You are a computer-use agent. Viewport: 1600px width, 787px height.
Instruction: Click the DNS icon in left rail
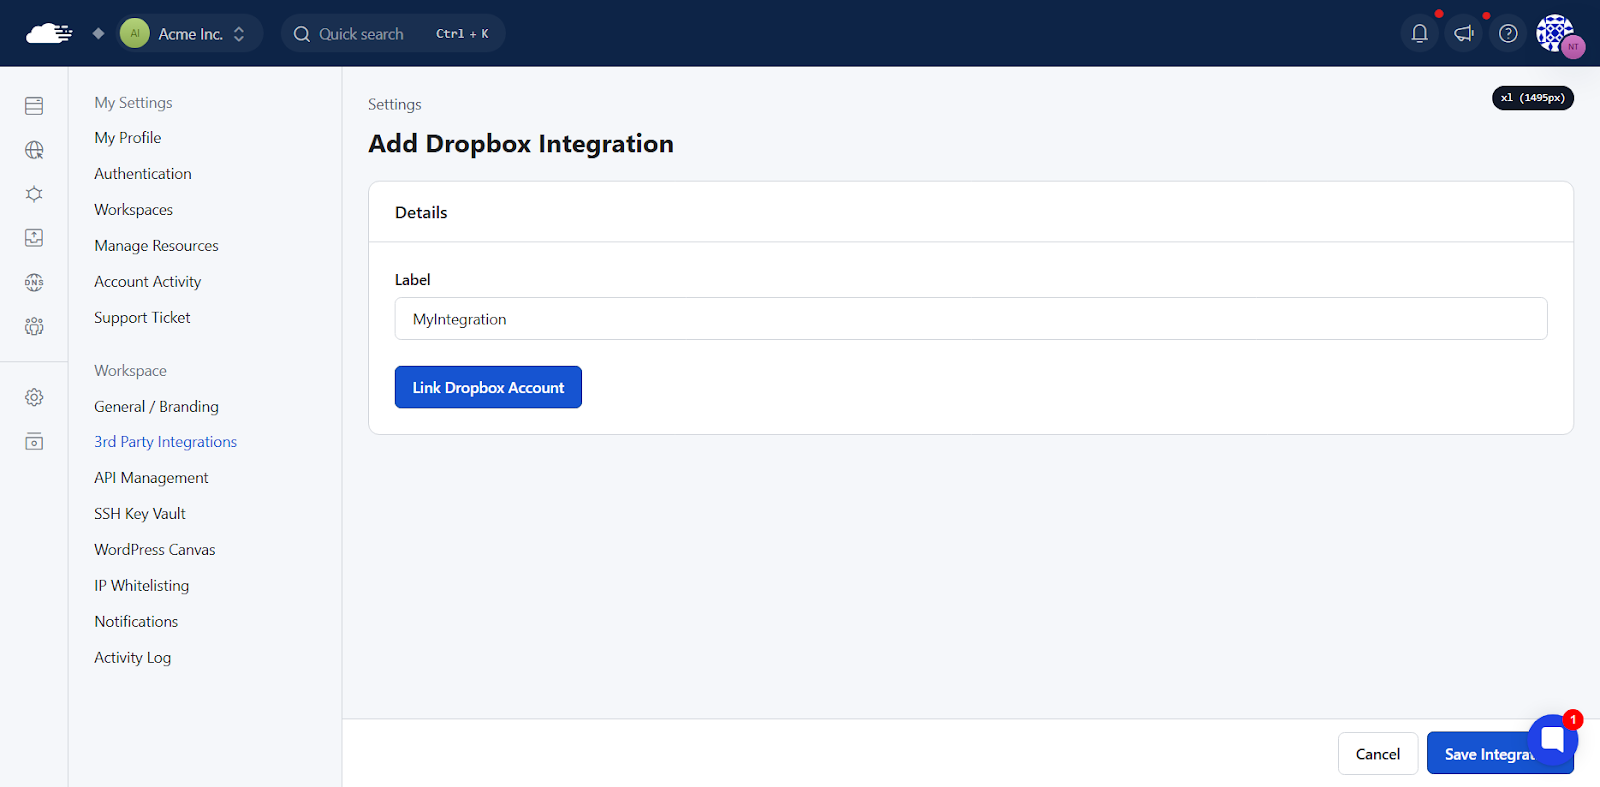click(34, 282)
